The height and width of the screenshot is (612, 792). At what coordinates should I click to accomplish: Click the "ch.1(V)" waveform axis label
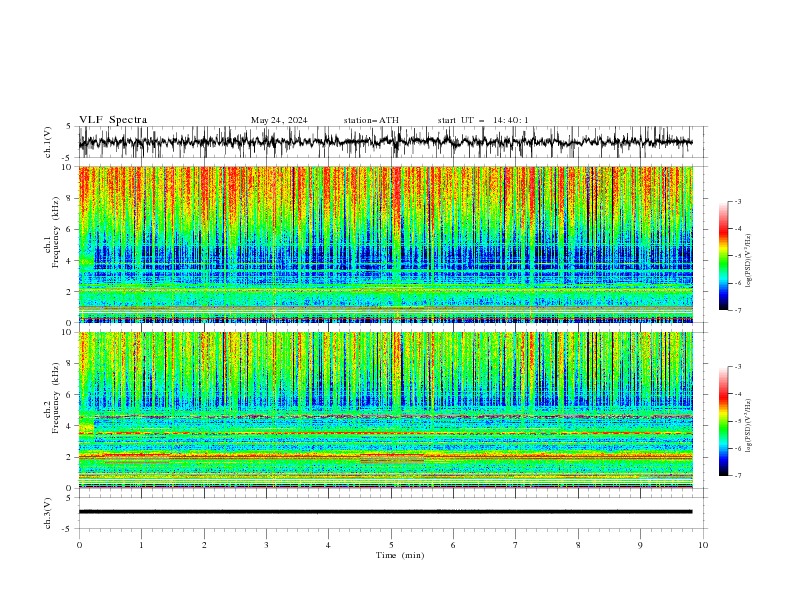coord(48,142)
